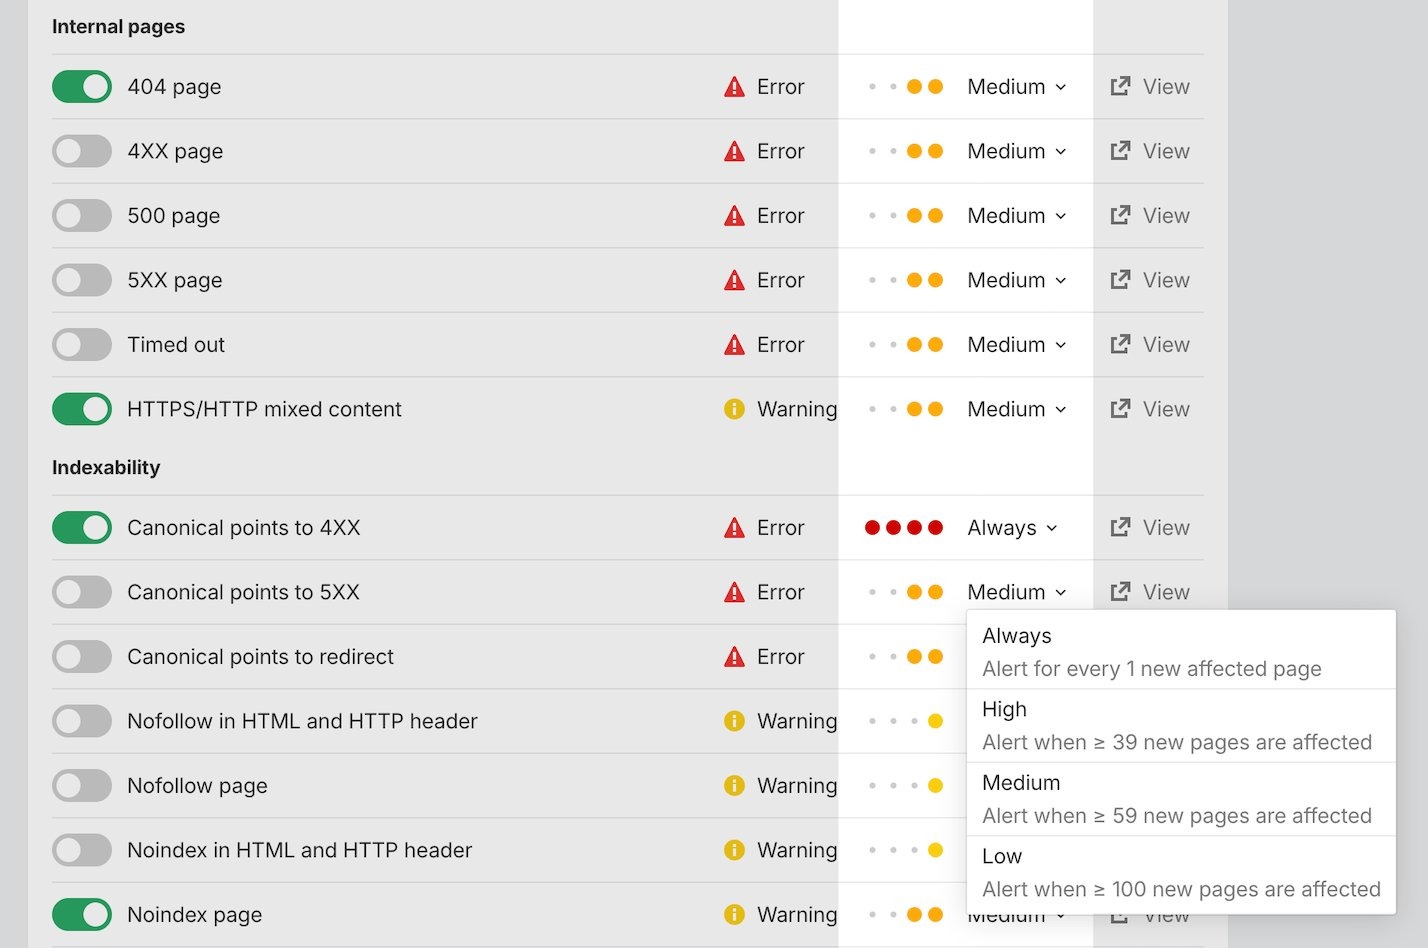
Task: Click View link for 5XX page
Action: tap(1166, 281)
